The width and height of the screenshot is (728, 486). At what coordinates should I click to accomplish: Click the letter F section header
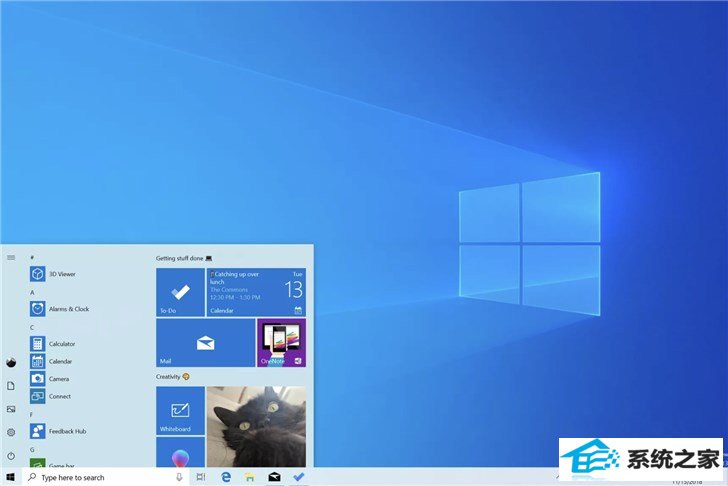32,414
